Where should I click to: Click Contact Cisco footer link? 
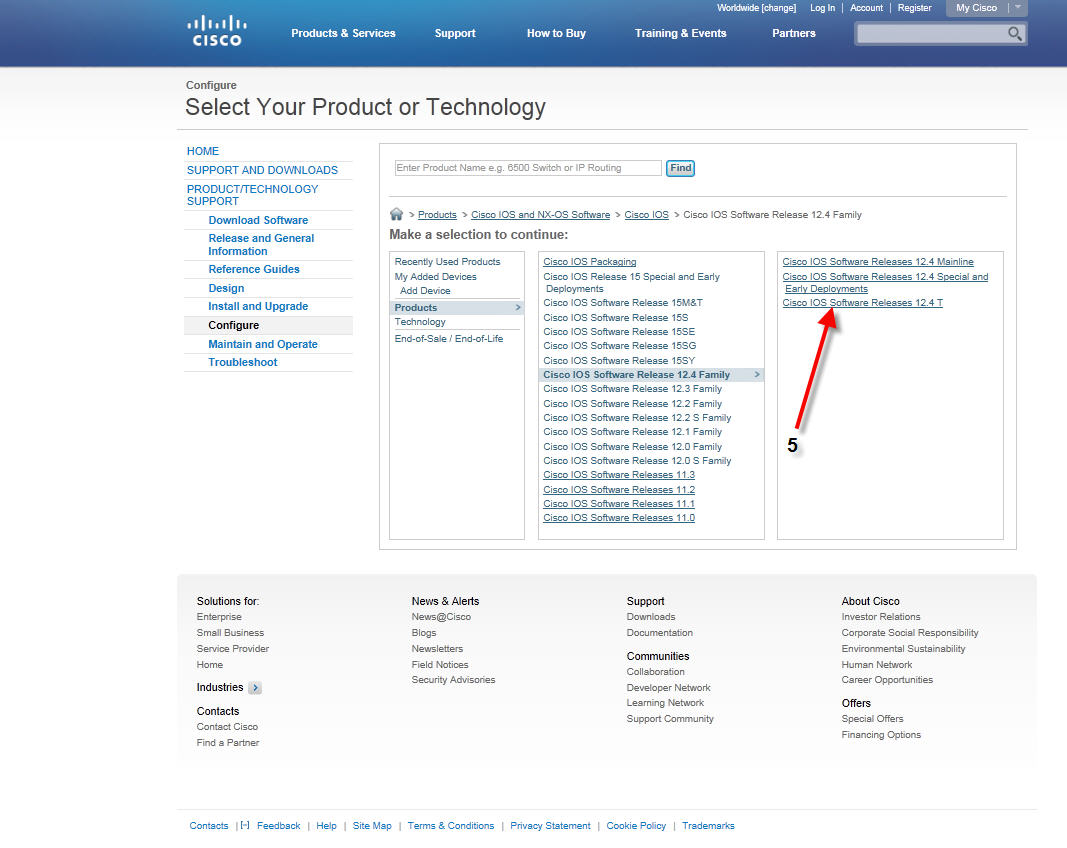(227, 727)
